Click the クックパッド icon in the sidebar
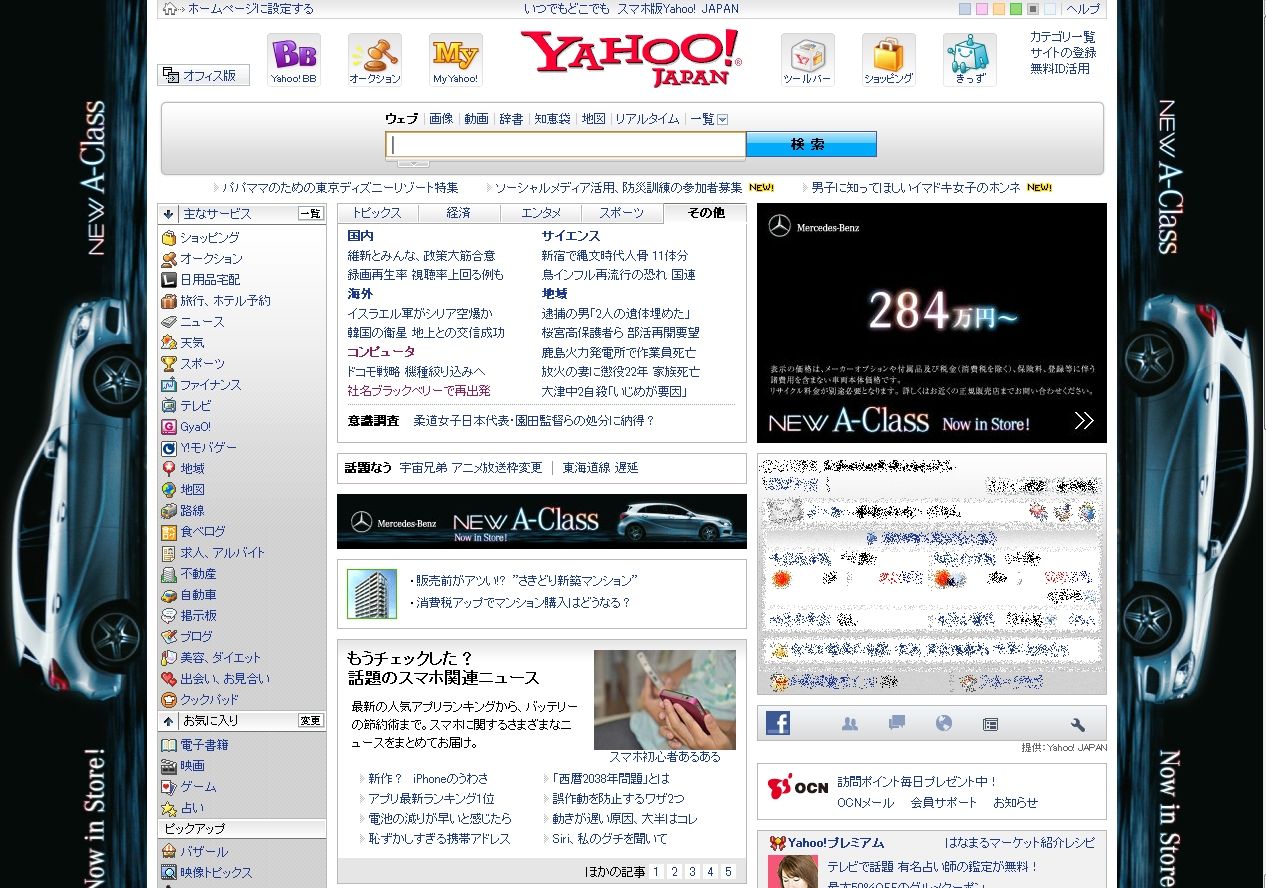The height and width of the screenshot is (888, 1266). pyautogui.click(x=170, y=699)
